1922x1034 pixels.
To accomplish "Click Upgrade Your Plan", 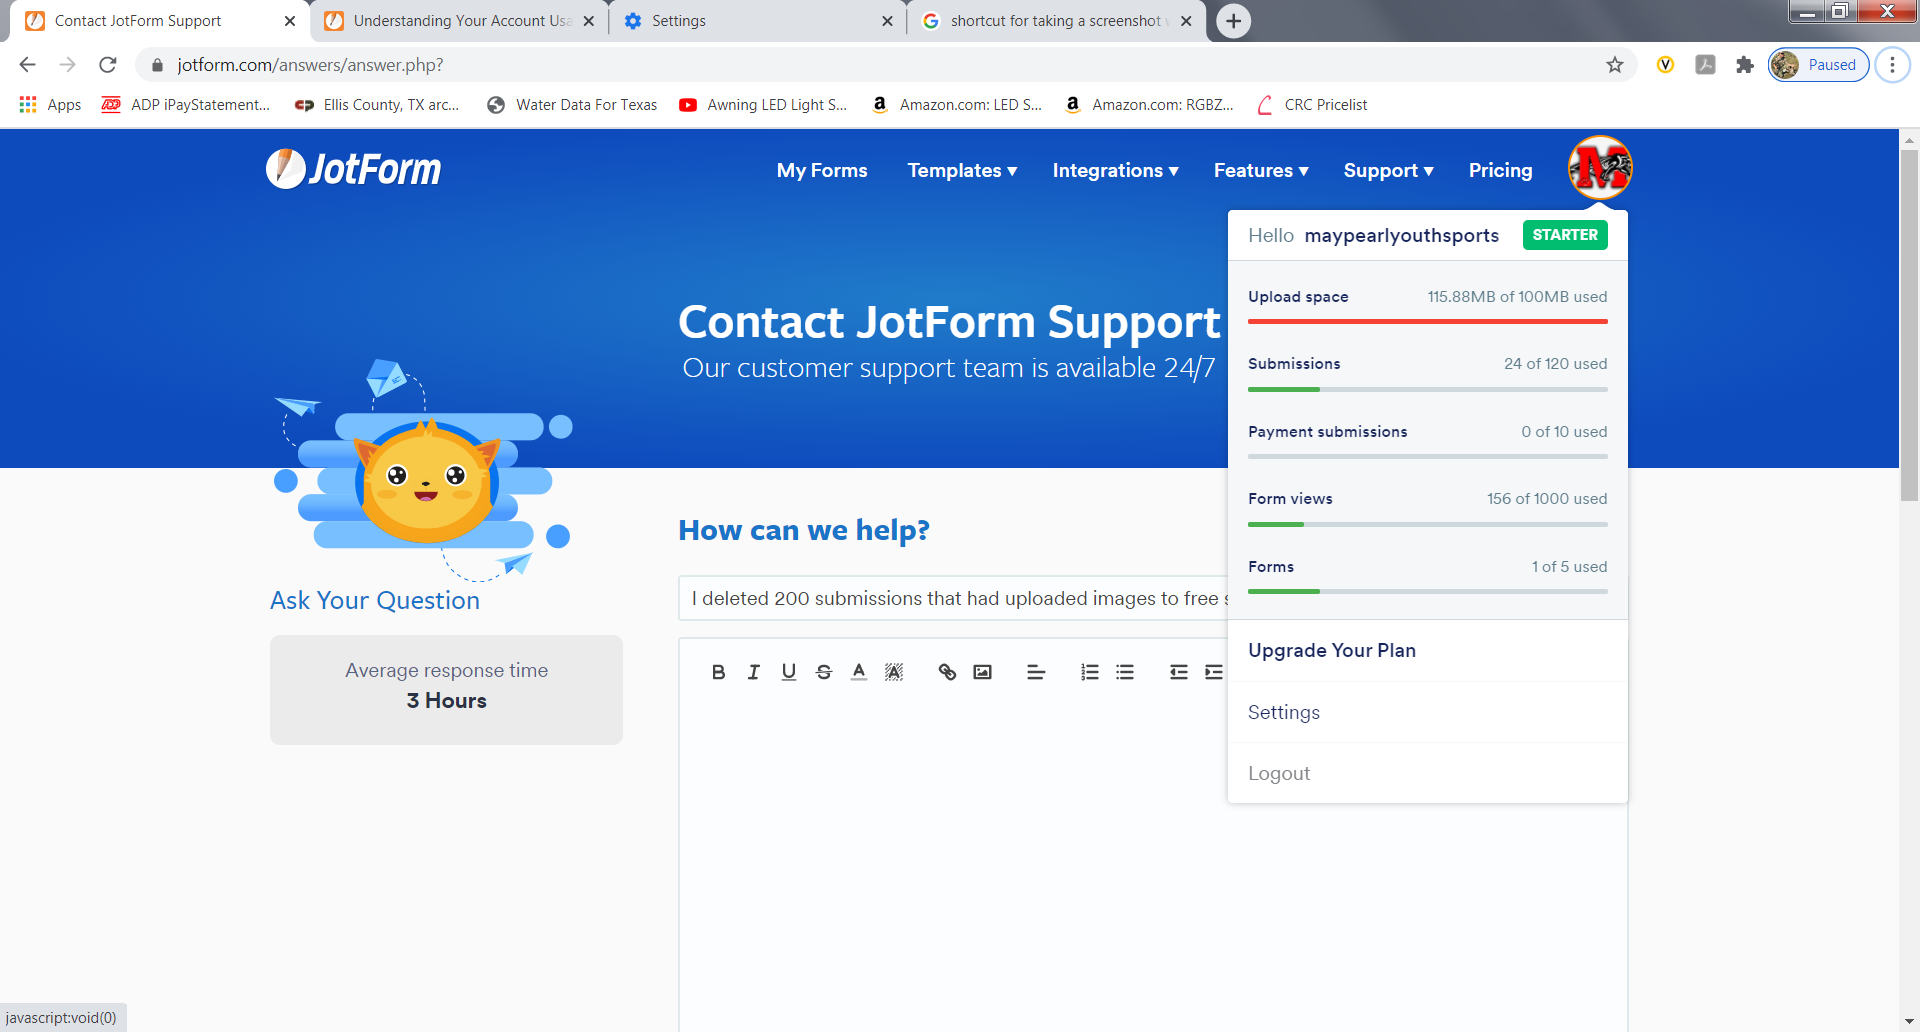I will tap(1332, 651).
